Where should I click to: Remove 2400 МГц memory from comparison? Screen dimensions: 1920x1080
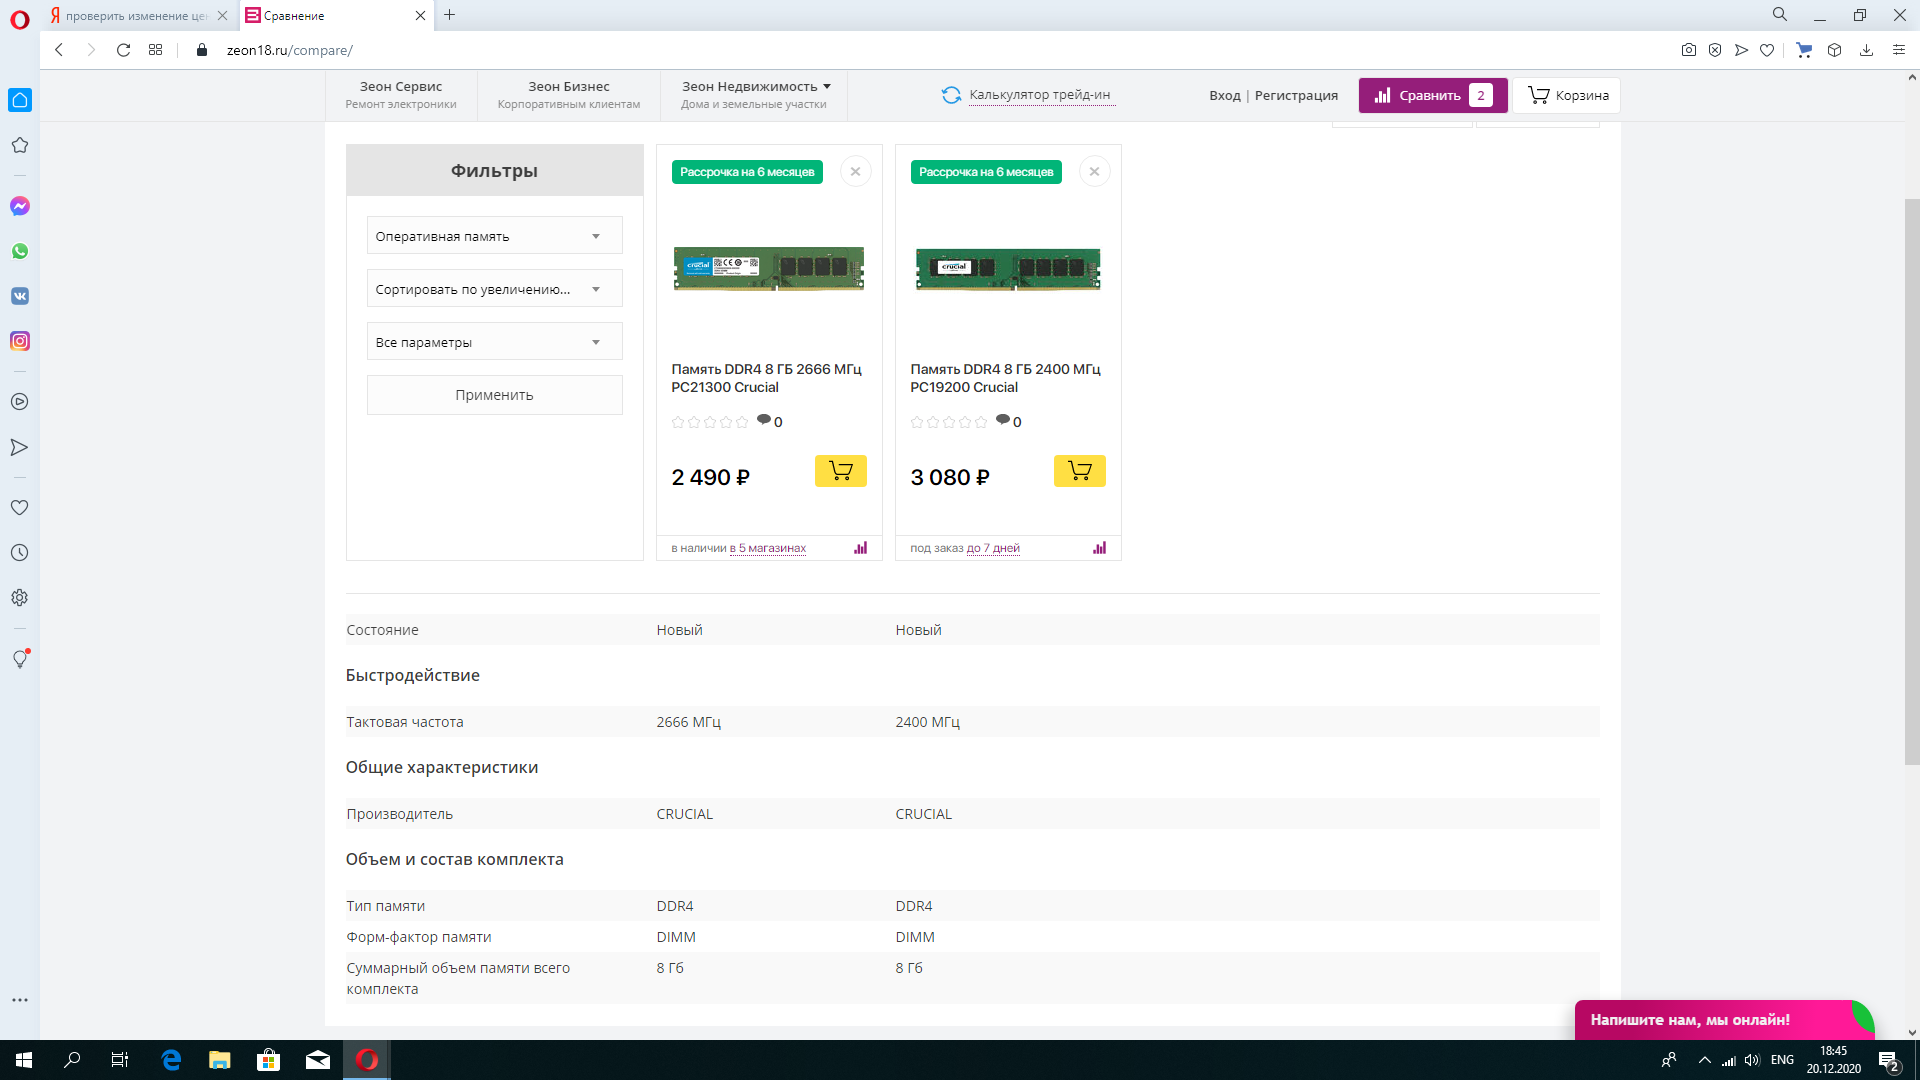(1095, 172)
